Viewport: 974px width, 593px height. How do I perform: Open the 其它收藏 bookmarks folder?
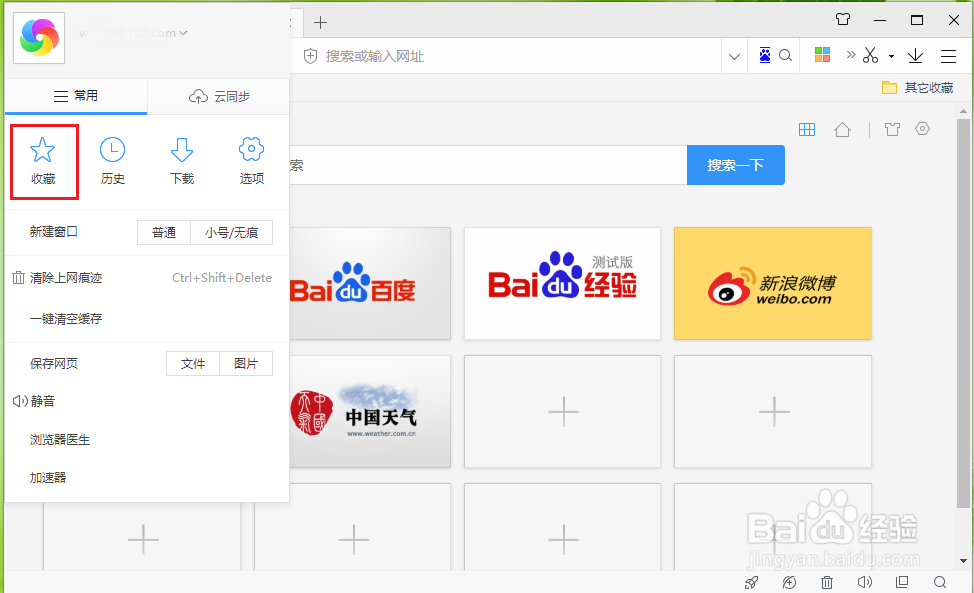click(x=917, y=88)
